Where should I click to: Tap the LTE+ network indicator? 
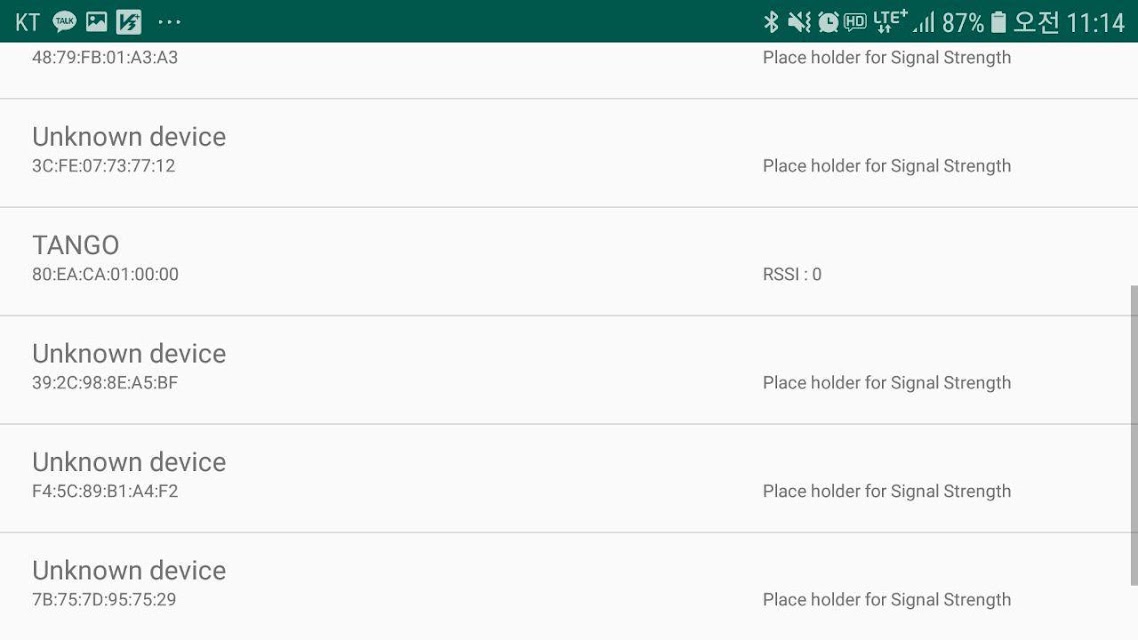890,22
